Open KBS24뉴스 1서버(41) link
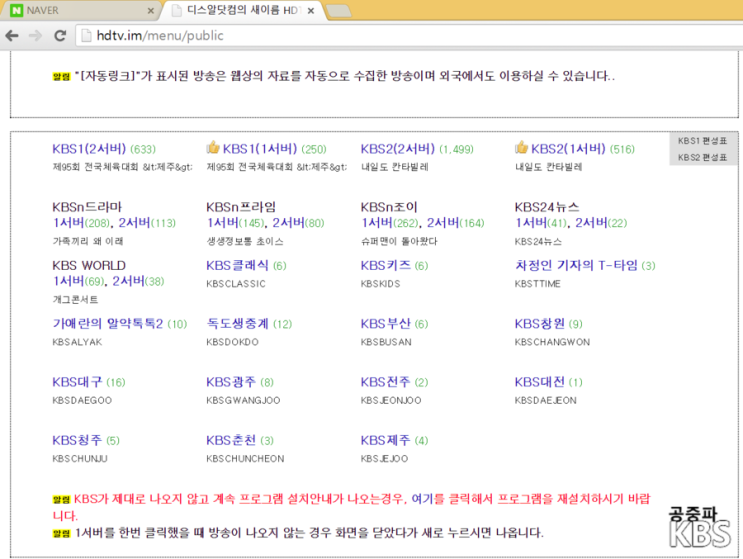This screenshot has height=559, width=743. pyautogui.click(x=541, y=223)
